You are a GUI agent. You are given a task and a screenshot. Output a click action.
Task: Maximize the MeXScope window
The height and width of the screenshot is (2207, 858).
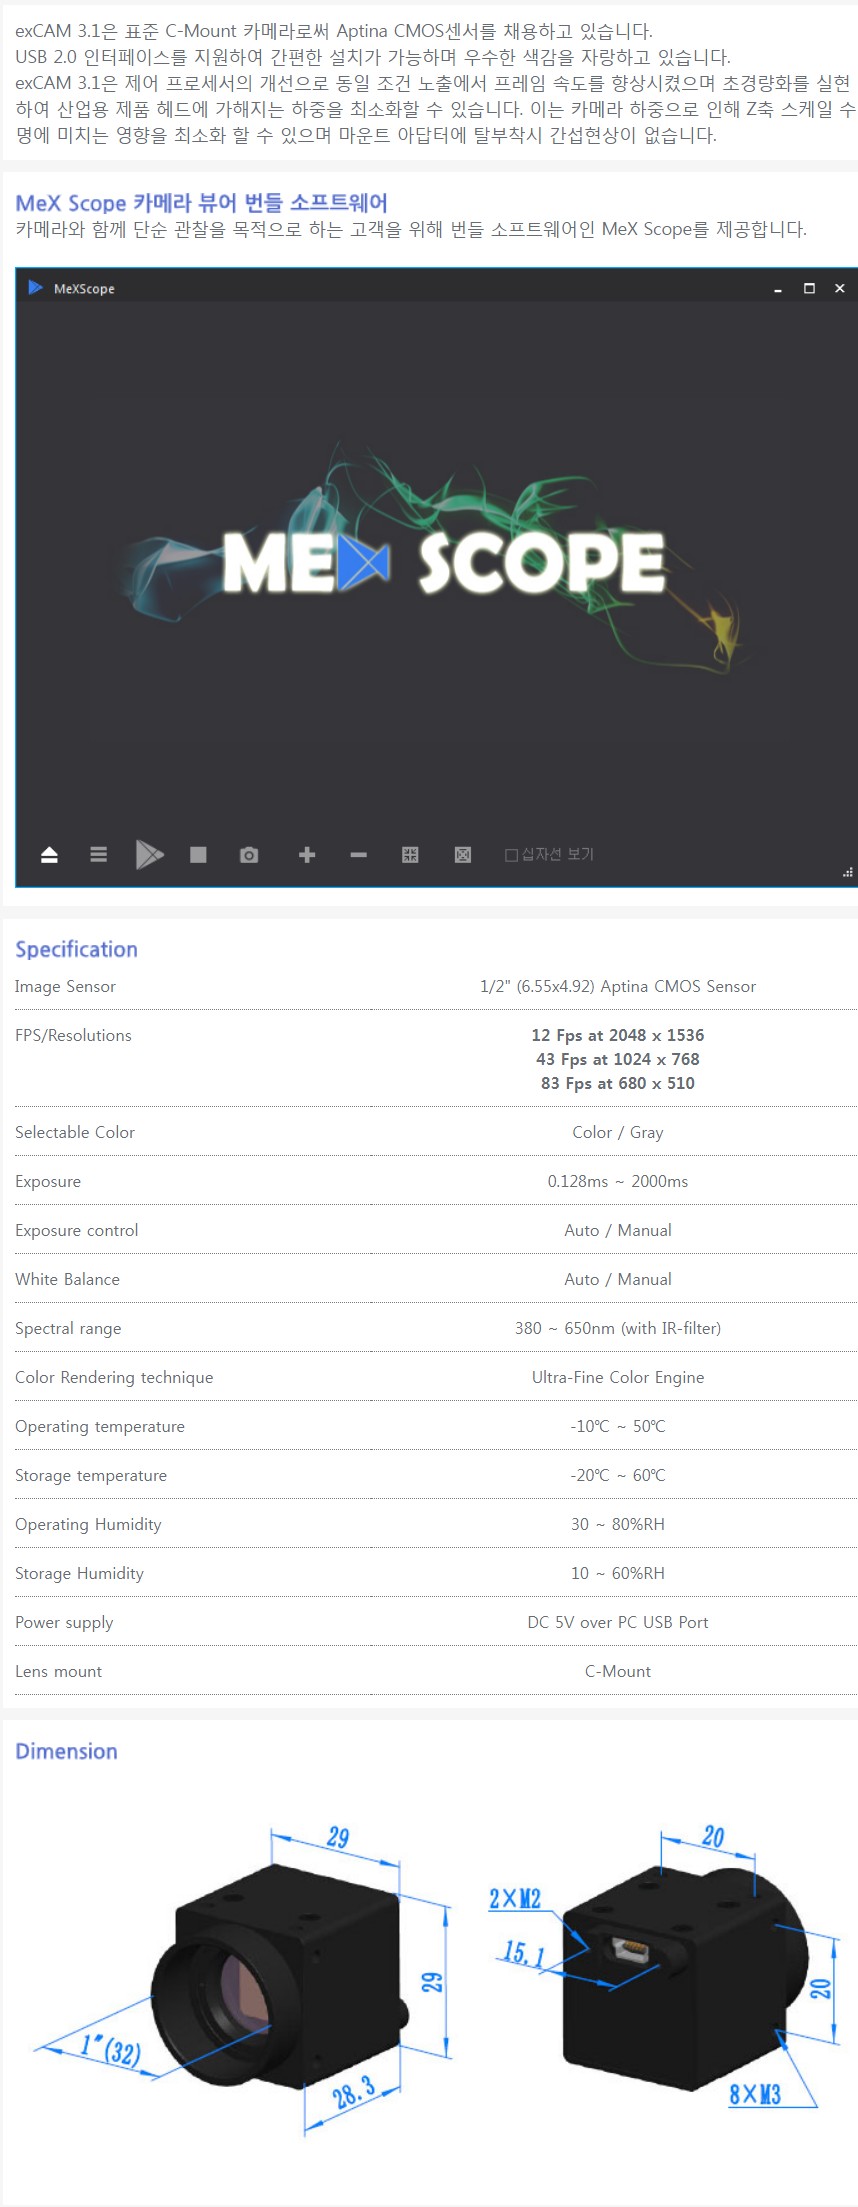809,288
